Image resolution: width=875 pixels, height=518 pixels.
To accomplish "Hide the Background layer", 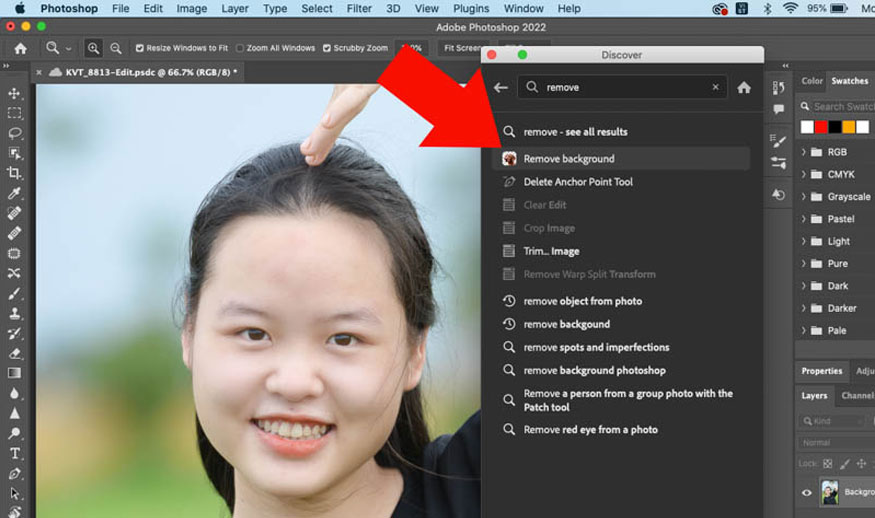I will 806,492.
